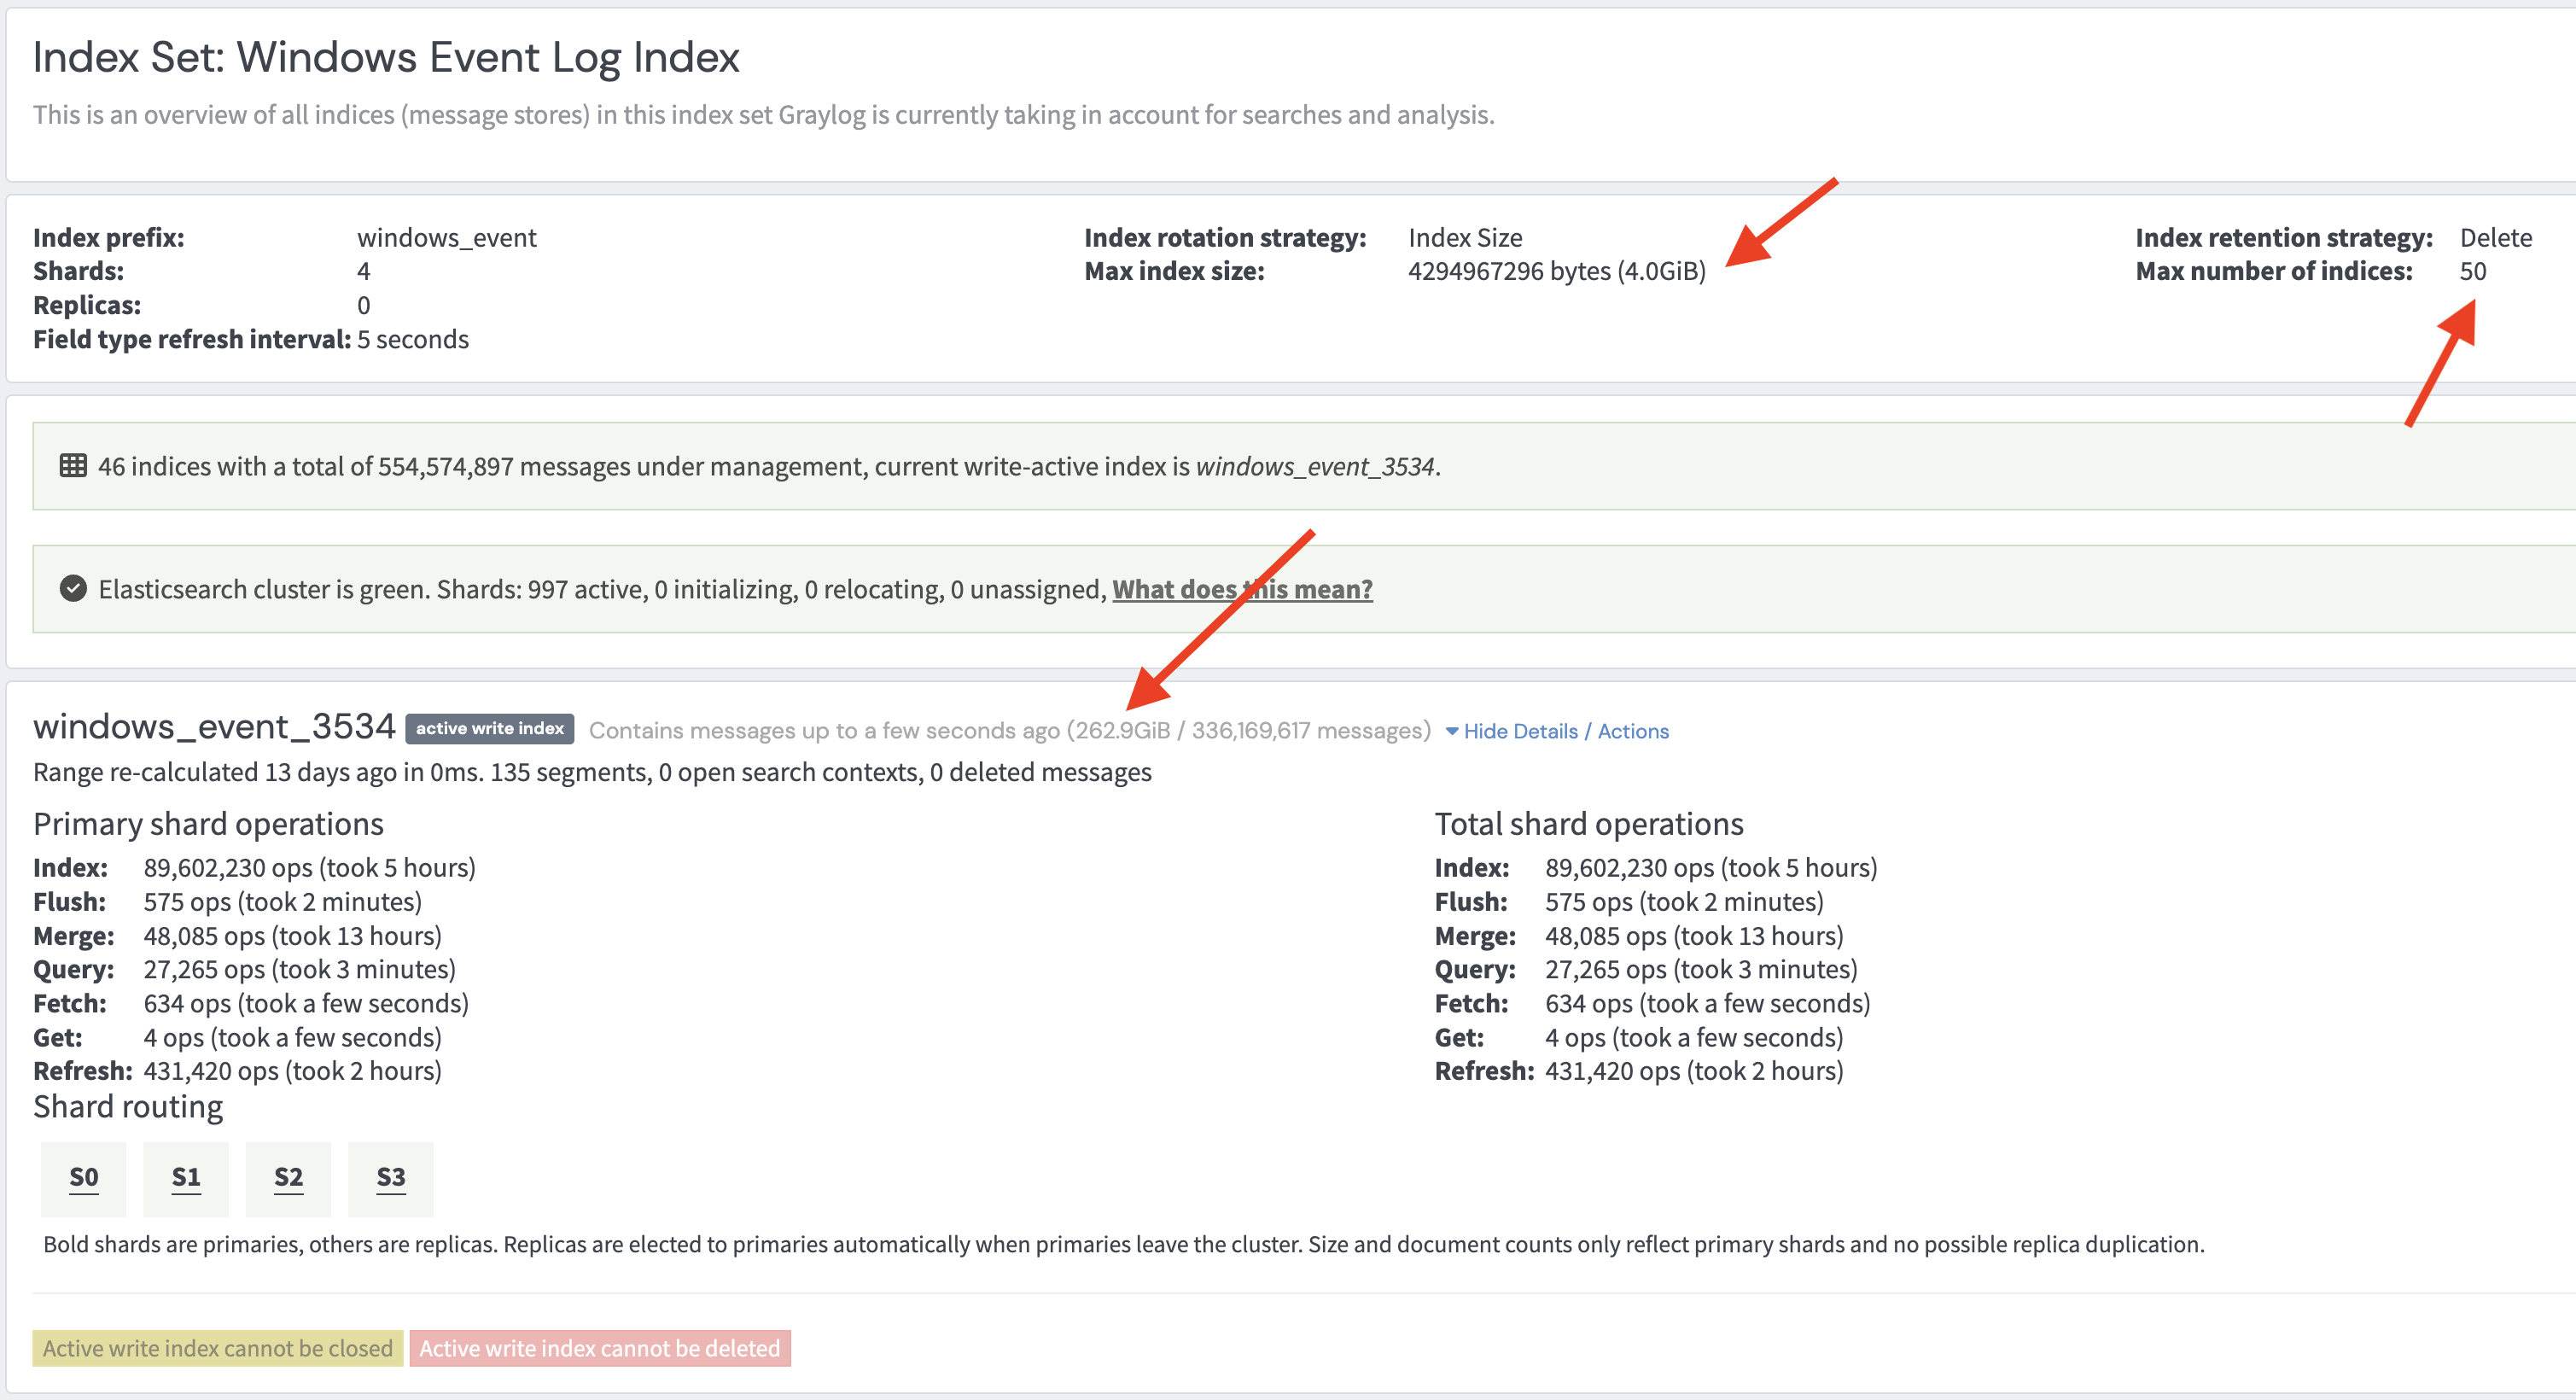The height and width of the screenshot is (1400, 2576).
Task: Select shard S1 in shard routing
Action: (x=186, y=1178)
